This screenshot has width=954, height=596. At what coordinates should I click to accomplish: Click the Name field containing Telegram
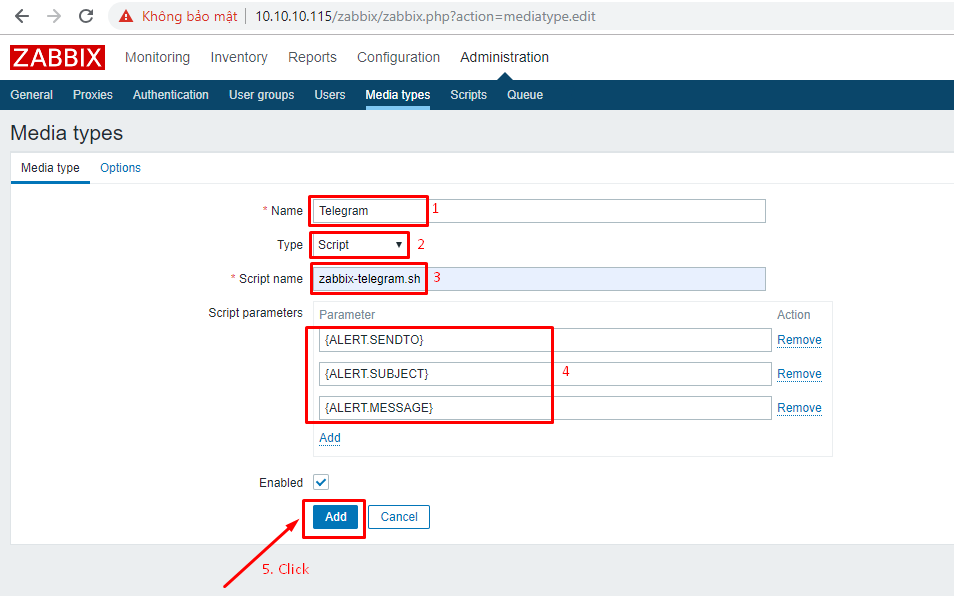tap(539, 211)
